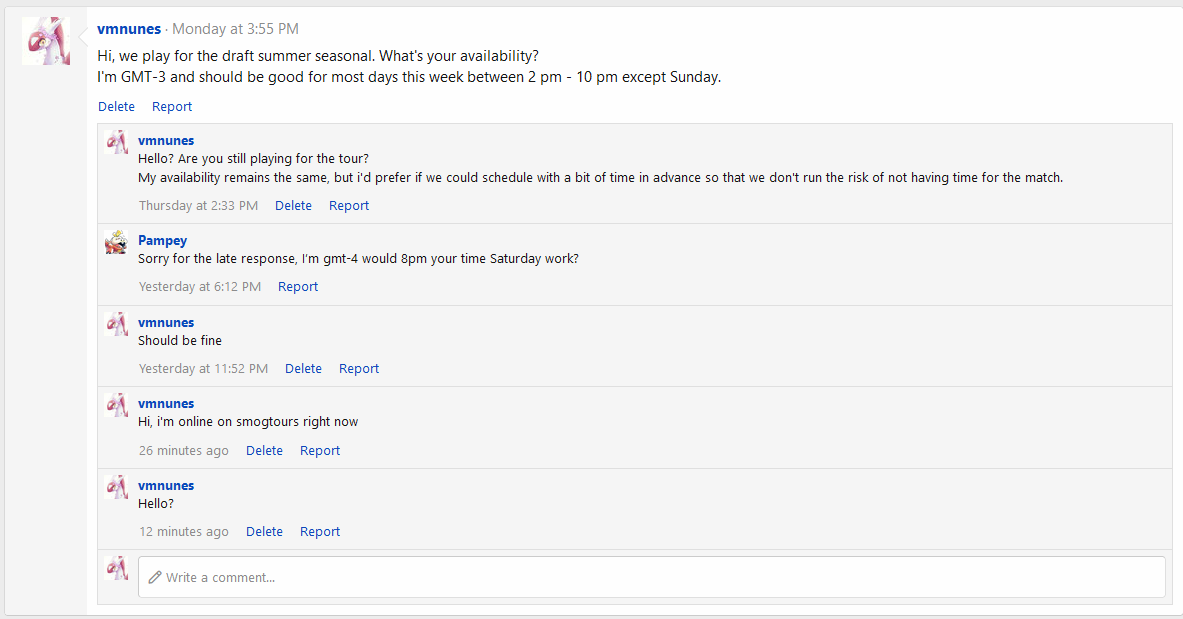Image resolution: width=1183 pixels, height=619 pixels.
Task: Report Pampey's comment from yesterday 6:12 PM
Action: 298,286
